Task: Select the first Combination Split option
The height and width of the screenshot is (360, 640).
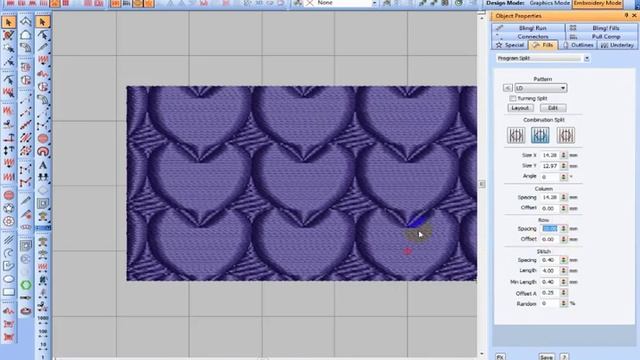Action: (516, 135)
